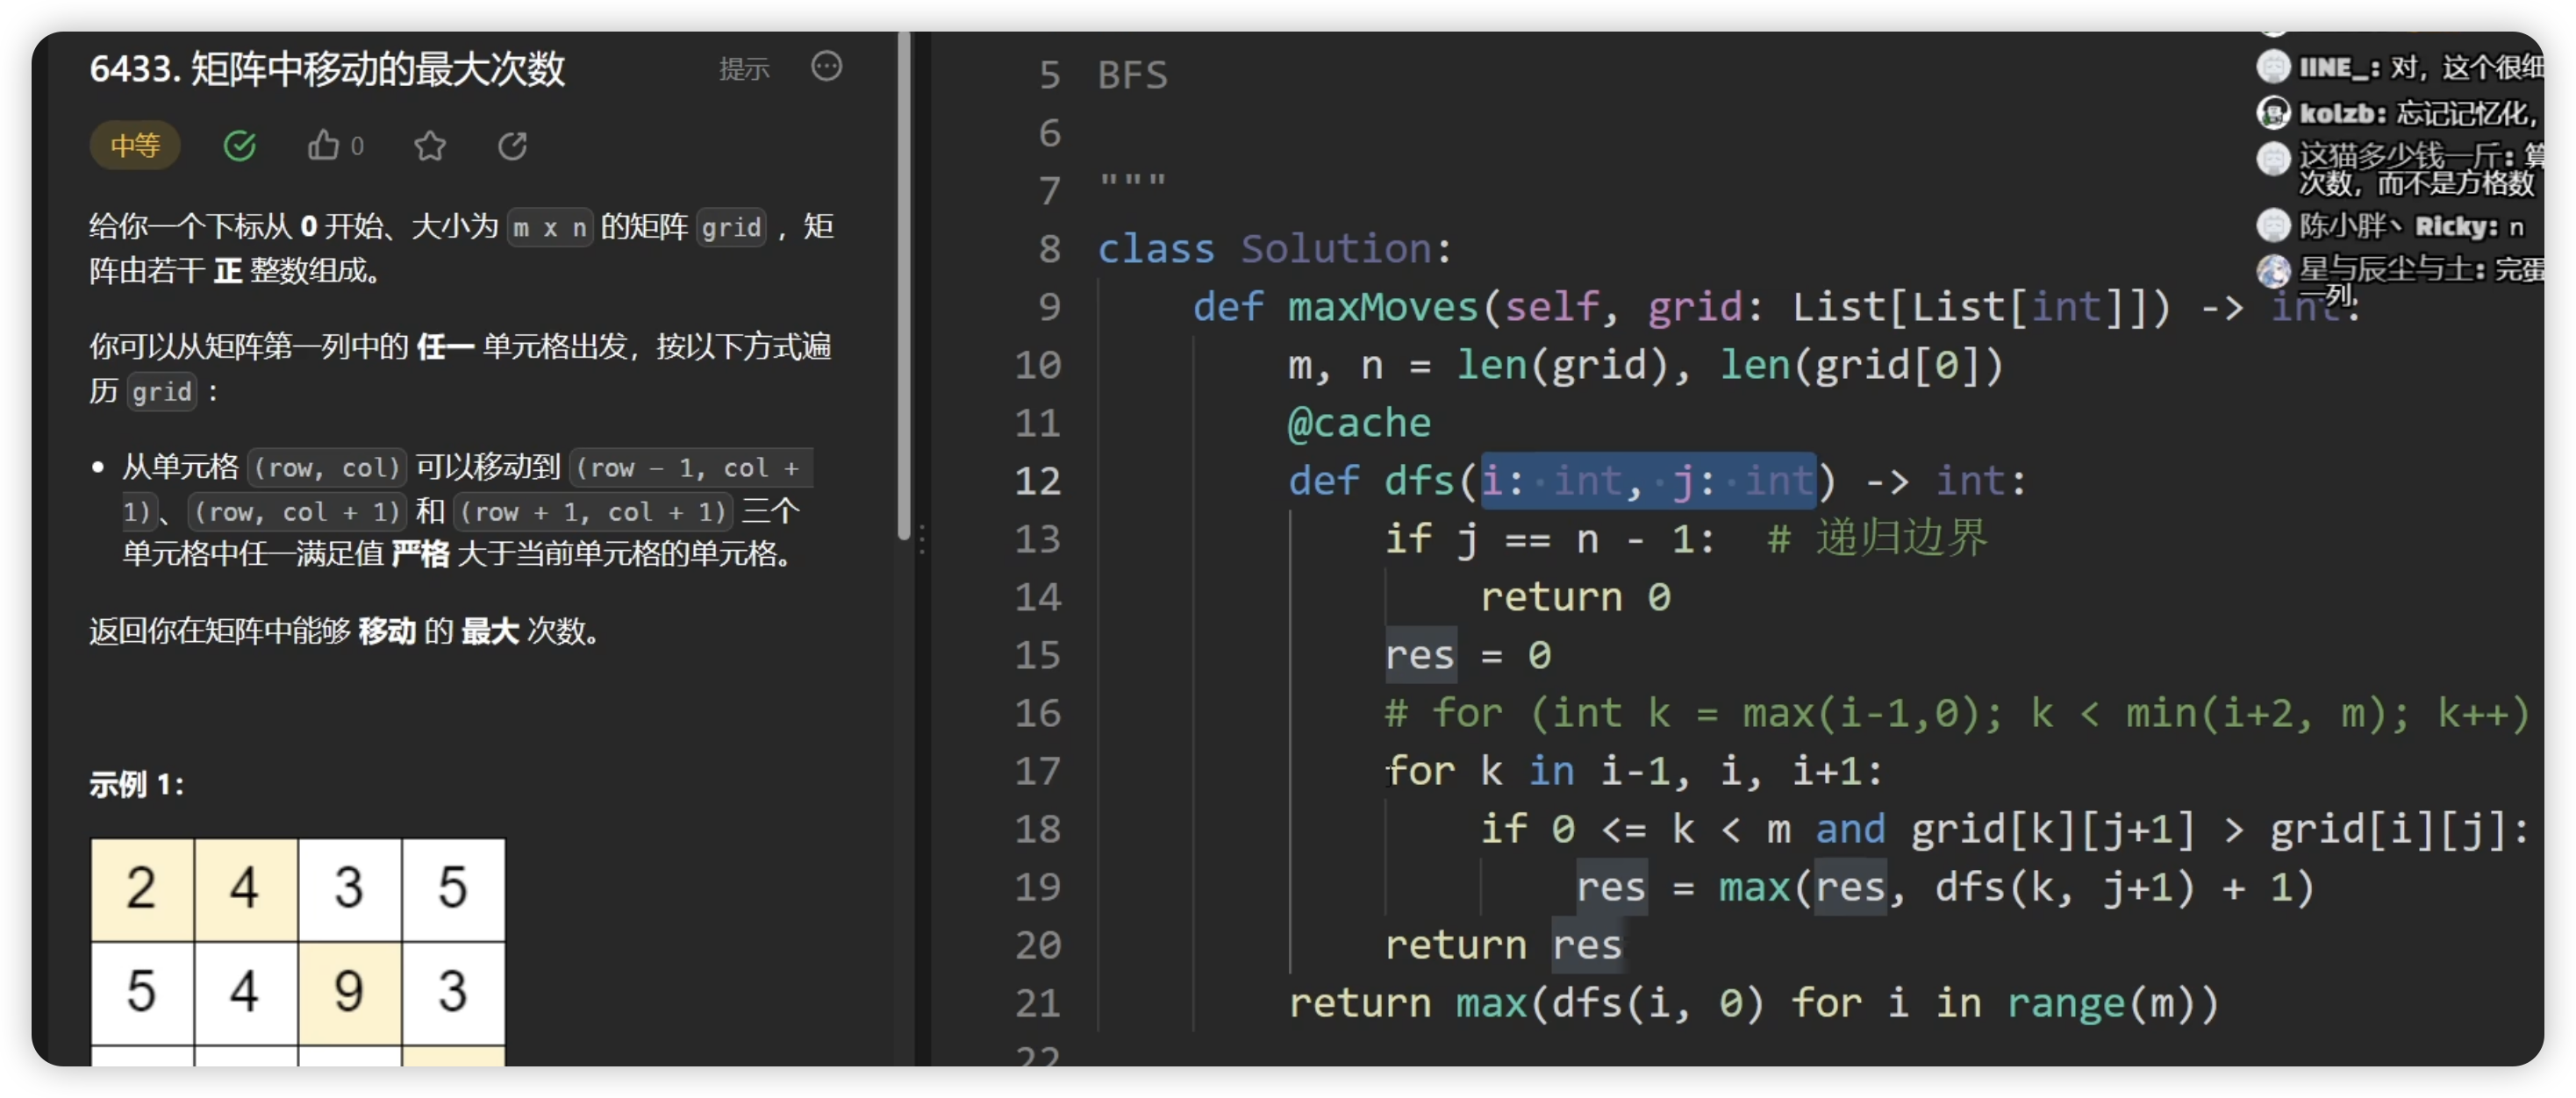Click line number 21 in the gutter
This screenshot has height=1098, width=2576.
1037,1003
